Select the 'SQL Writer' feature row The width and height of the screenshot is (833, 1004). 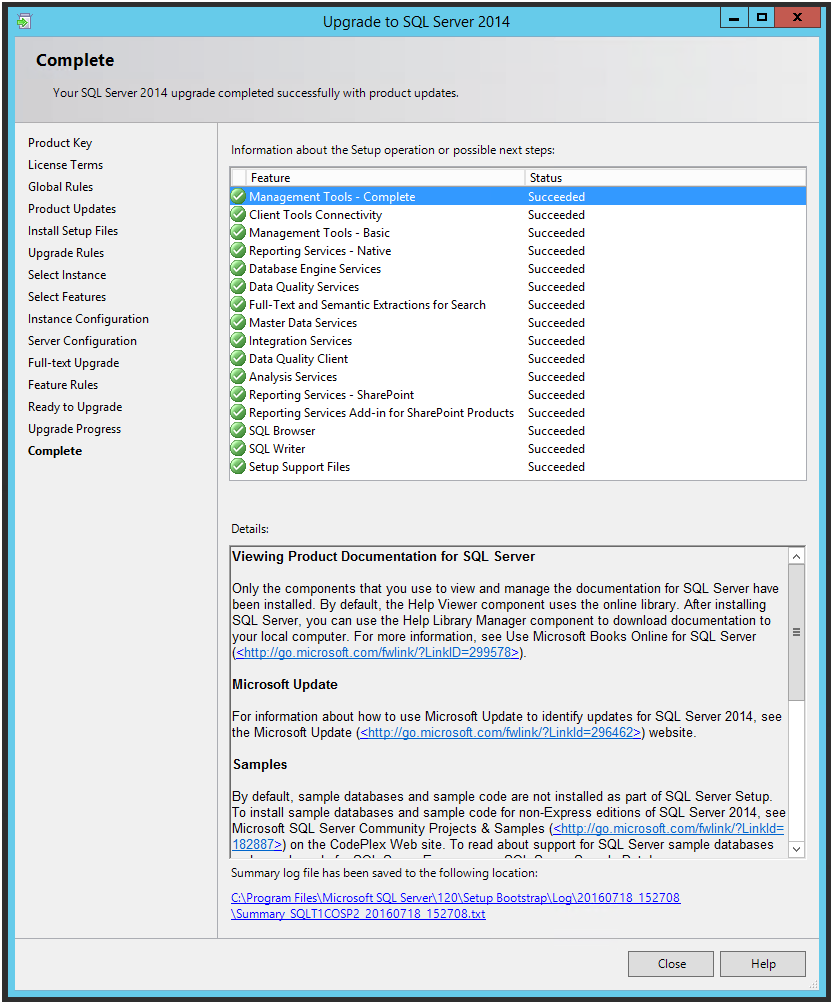point(517,448)
